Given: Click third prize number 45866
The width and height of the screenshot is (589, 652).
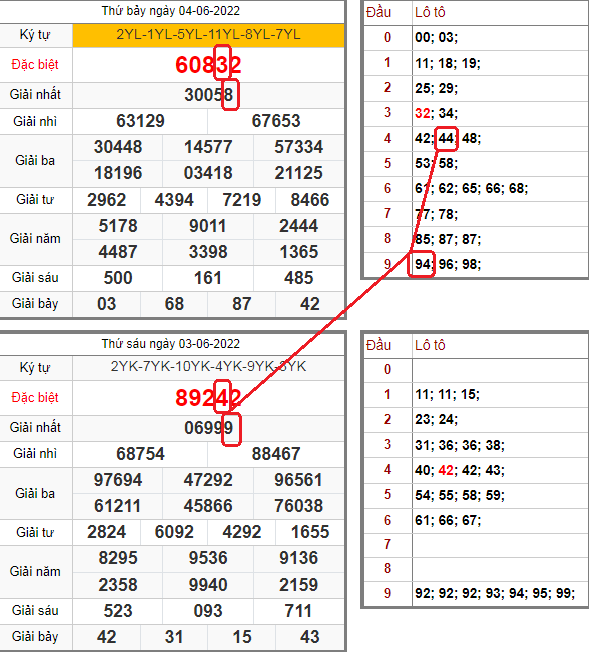Looking at the screenshot, I should point(208,506).
